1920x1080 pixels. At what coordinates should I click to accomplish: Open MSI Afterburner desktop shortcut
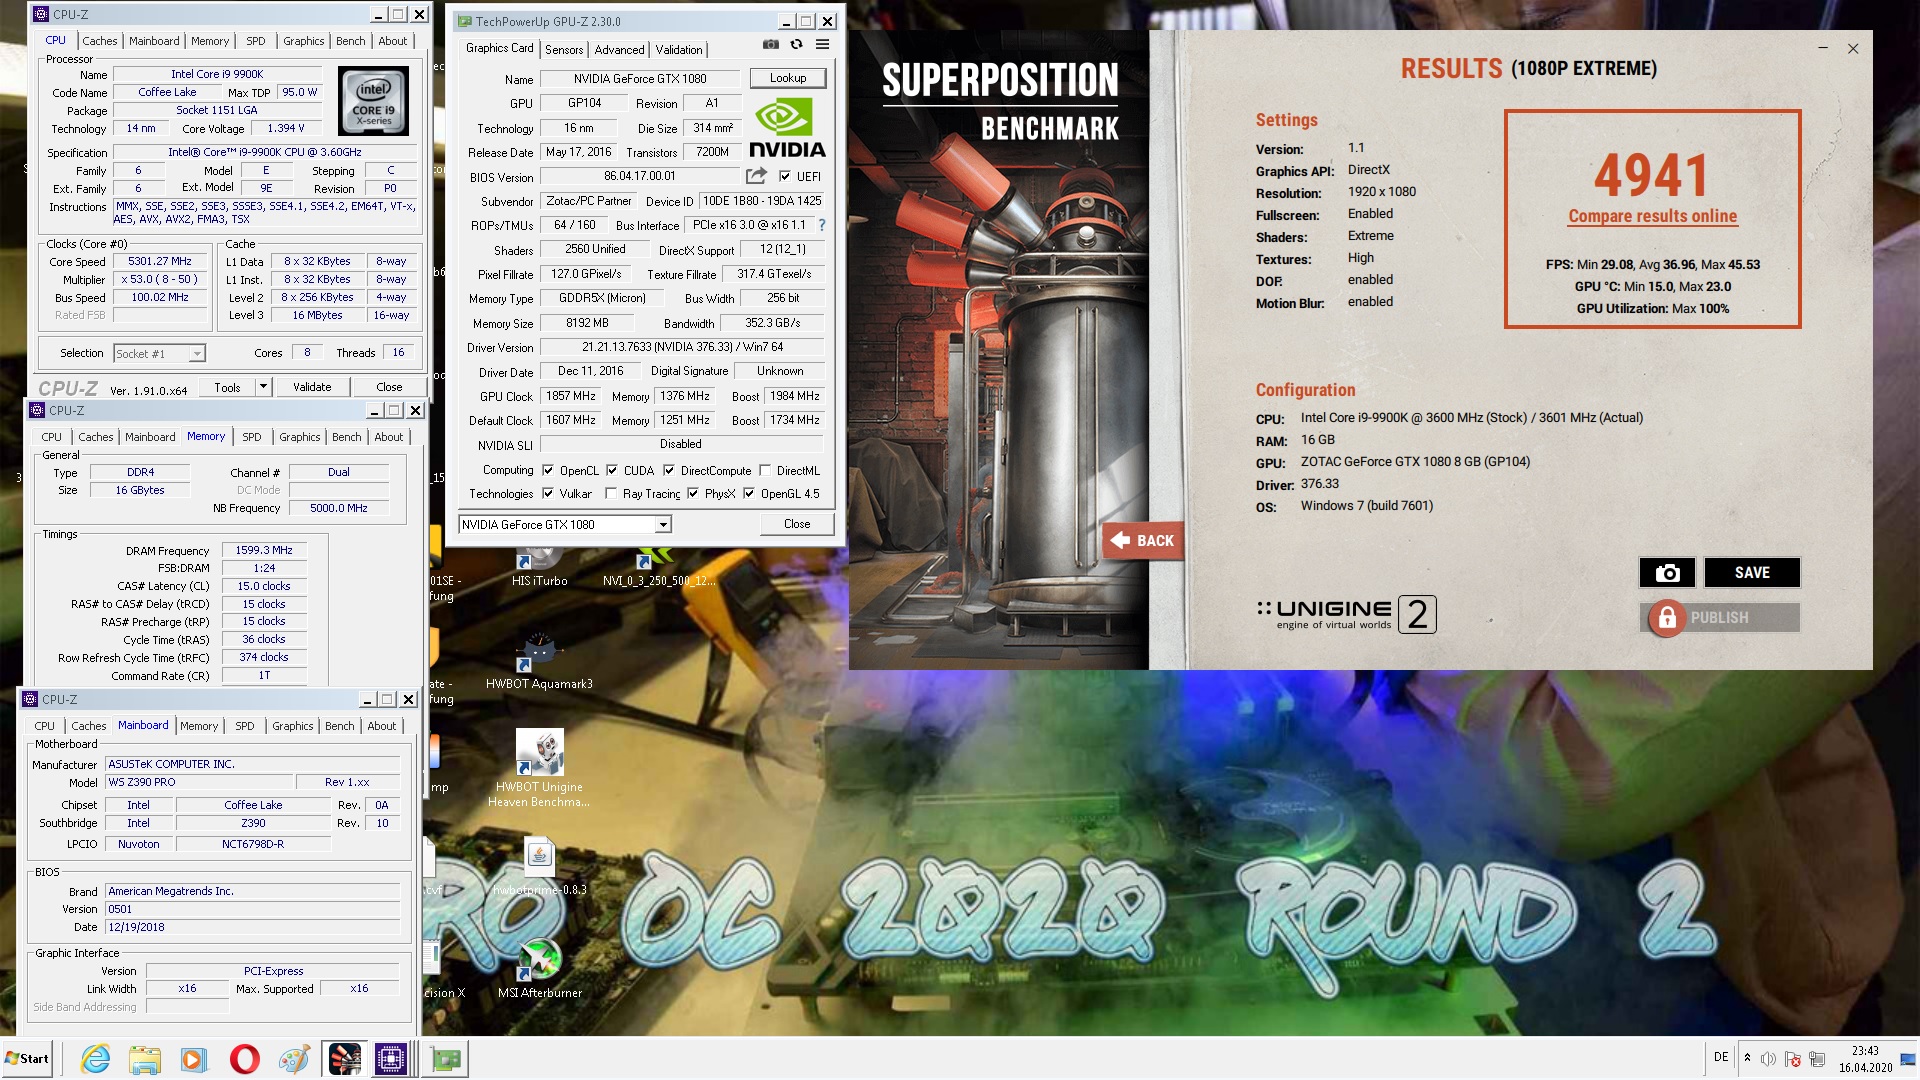click(540, 969)
